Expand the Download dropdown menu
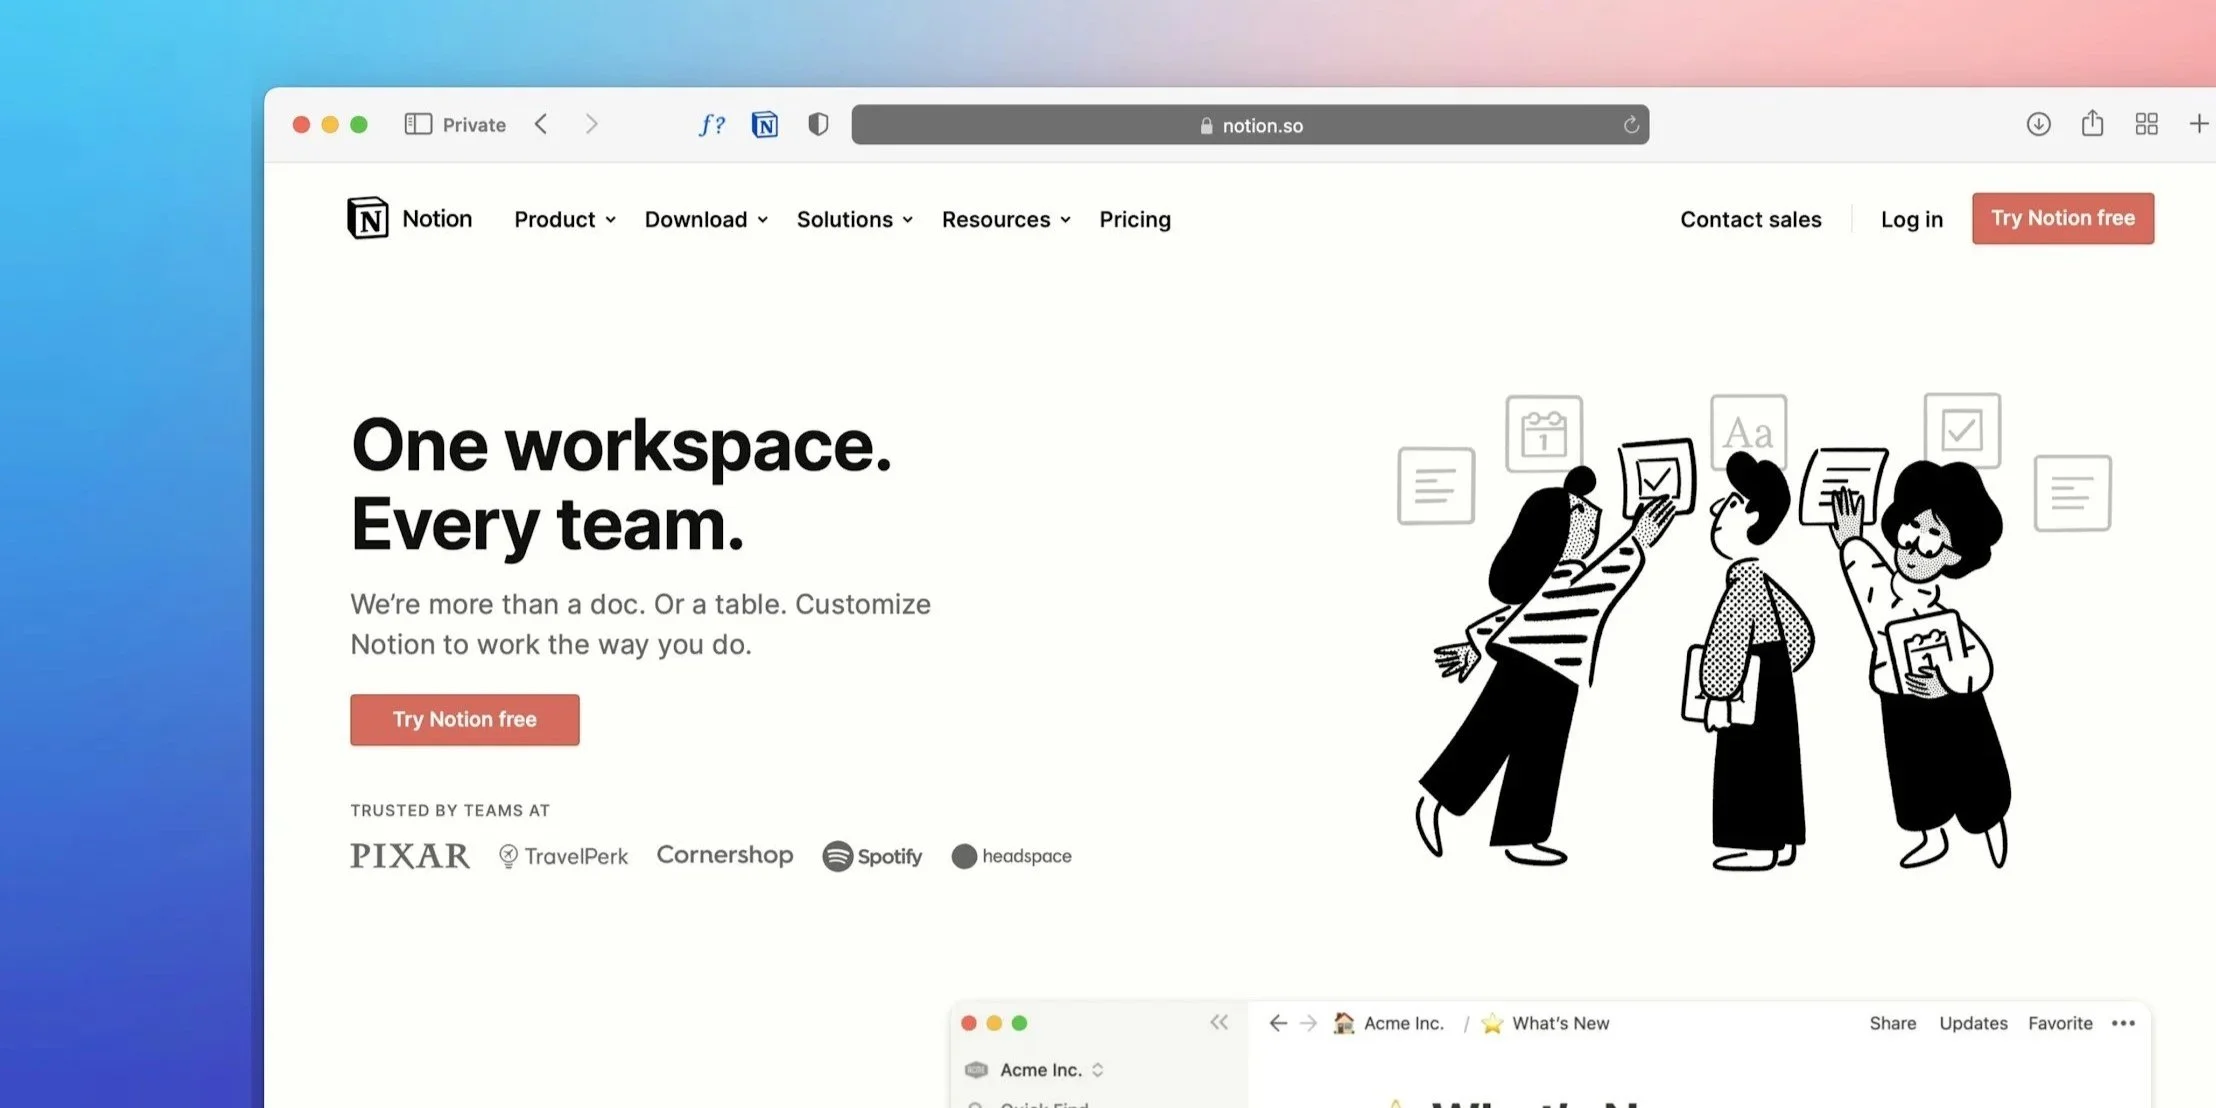The width and height of the screenshot is (2216, 1108). [706, 219]
